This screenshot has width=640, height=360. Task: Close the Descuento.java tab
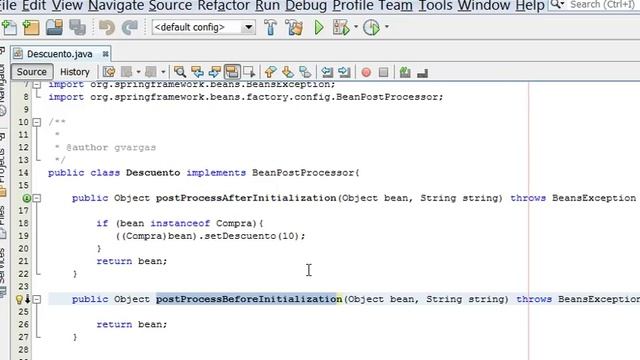105,54
